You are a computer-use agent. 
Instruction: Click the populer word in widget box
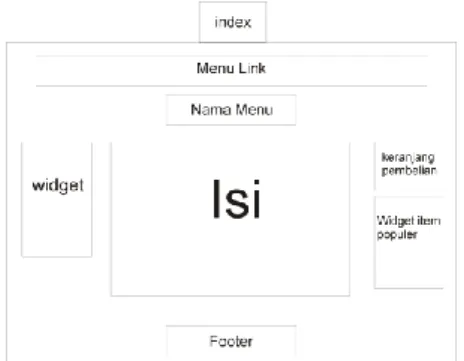pyautogui.click(x=397, y=234)
